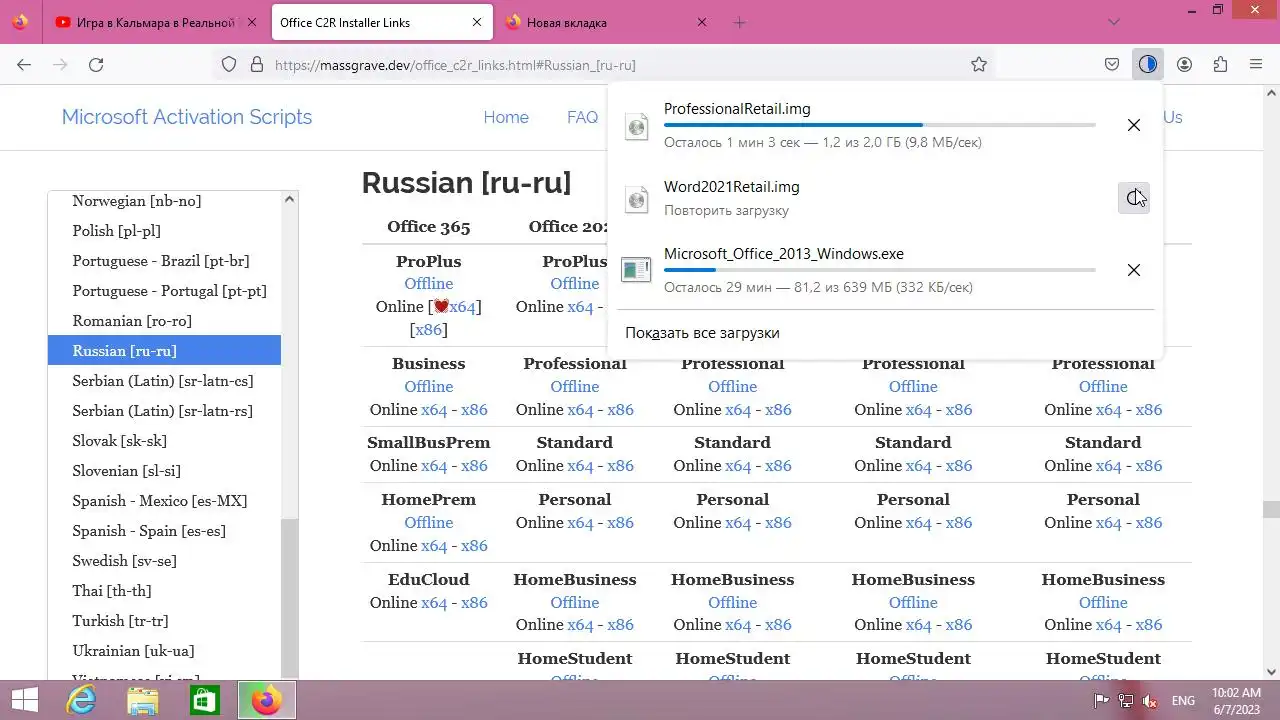Open the Firefox hamburger menu
This screenshot has height=720, width=1280.
point(1256,64)
